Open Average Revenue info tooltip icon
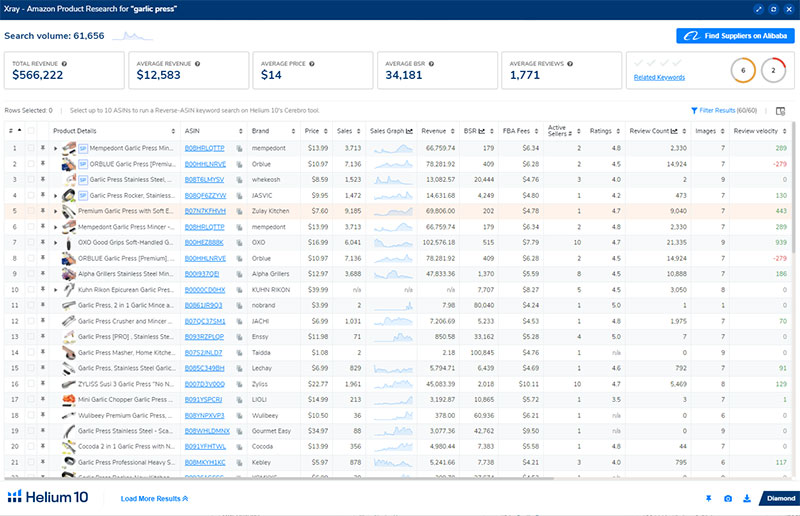Viewport: 800px width, 516px height. pos(197,64)
